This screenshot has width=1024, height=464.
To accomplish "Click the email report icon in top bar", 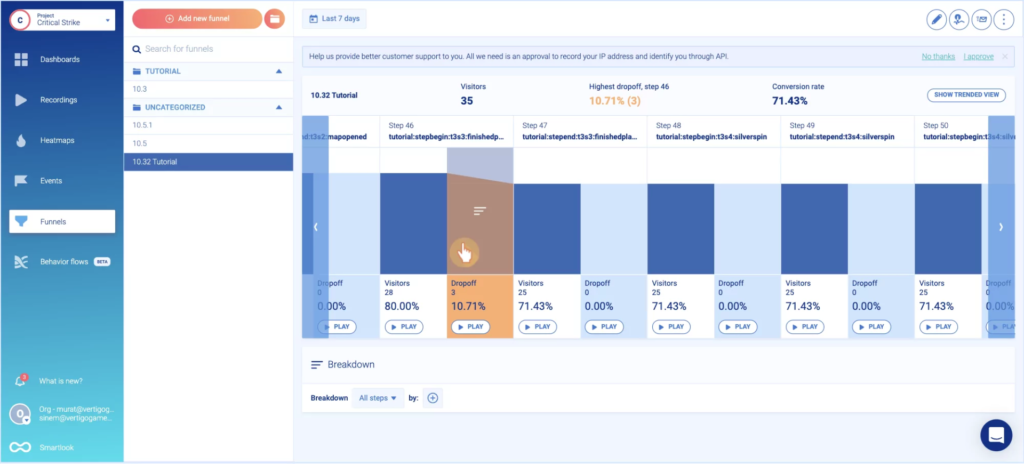I will [981, 20].
